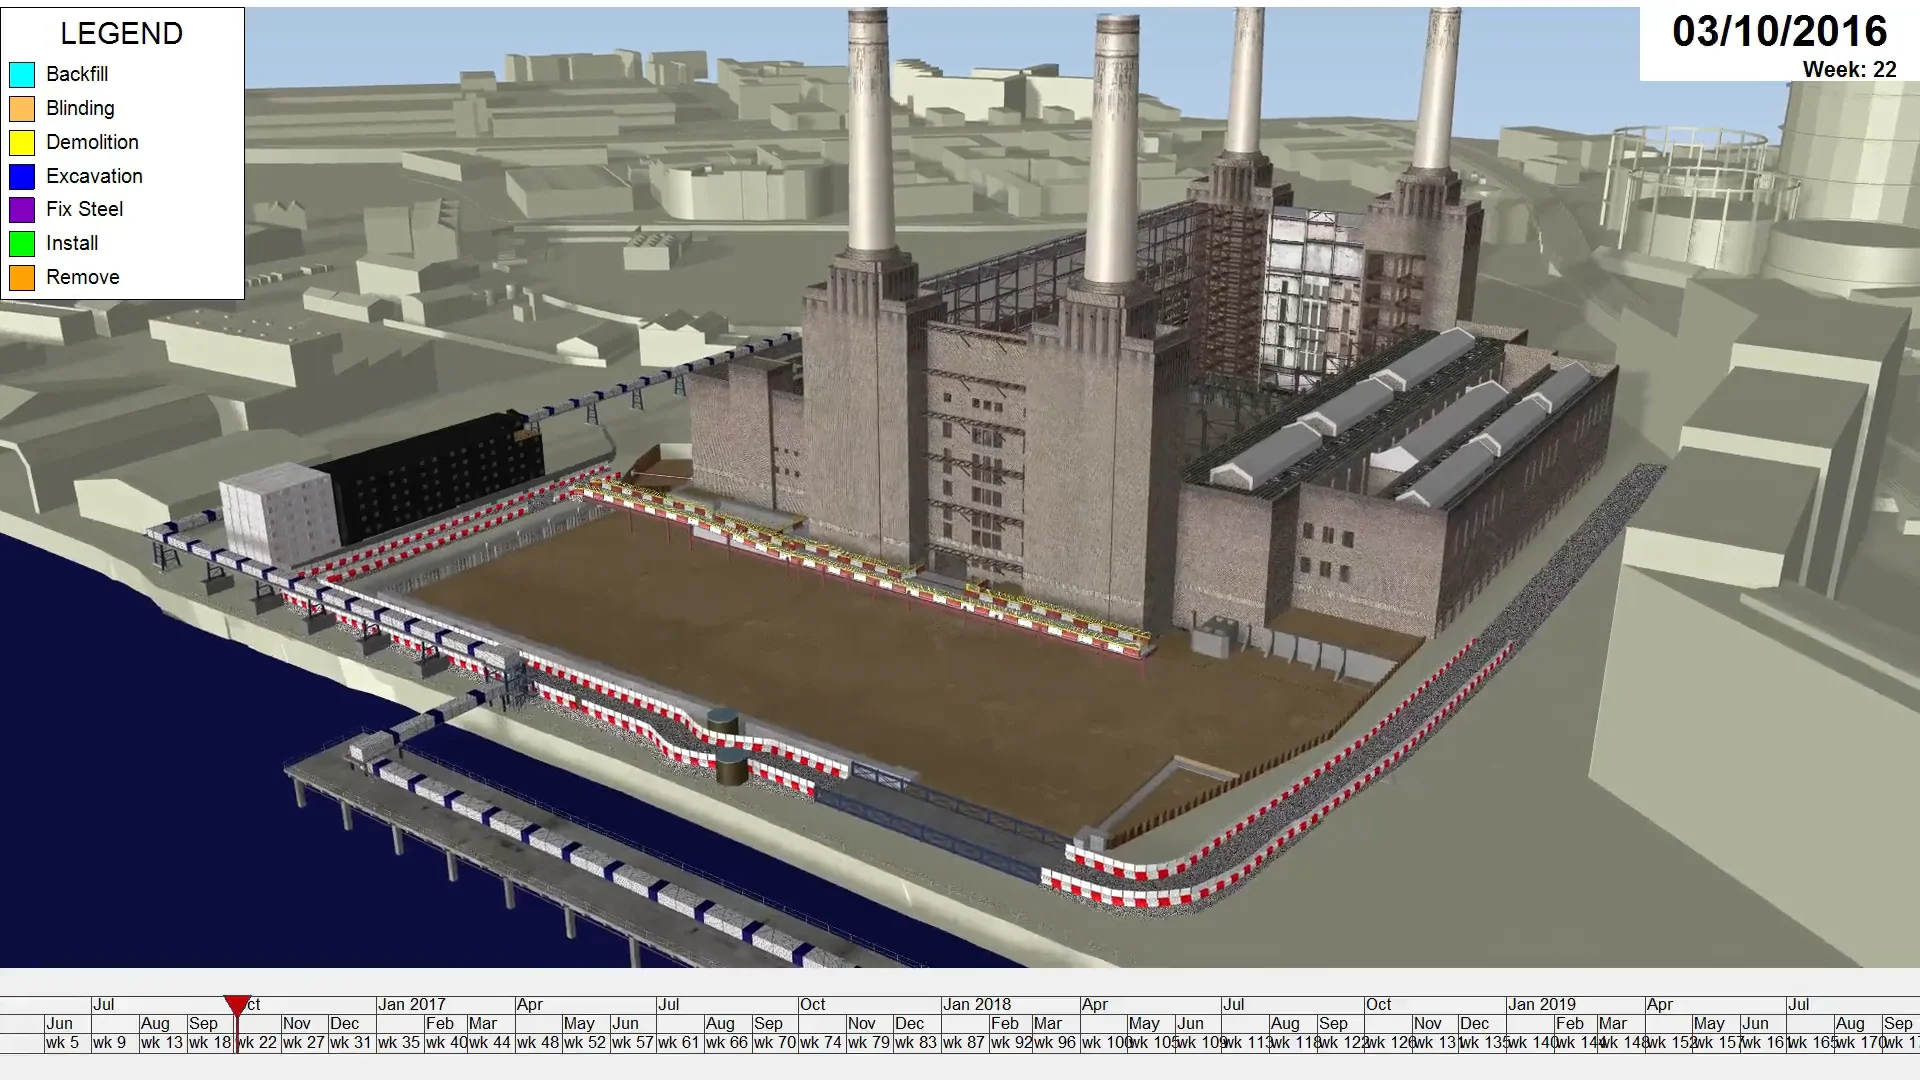
Task: Click the Oct label above wk 74
Action: pyautogui.click(x=813, y=1004)
